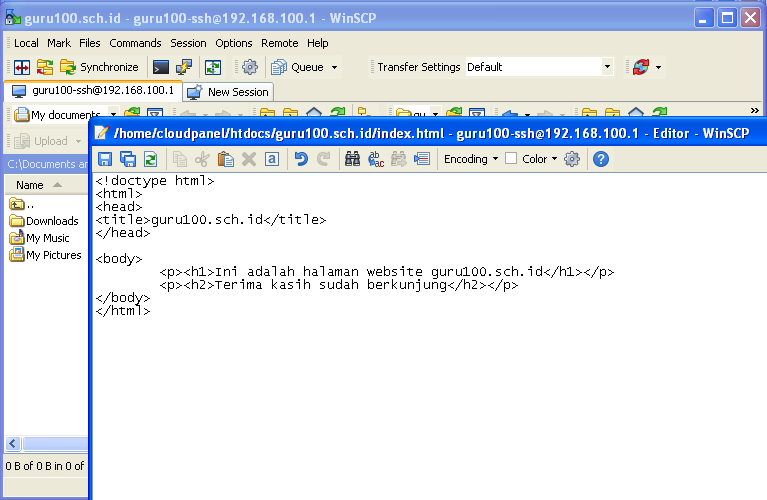Click the Undo arrow in editor toolbar
767x500 pixels.
(301, 159)
